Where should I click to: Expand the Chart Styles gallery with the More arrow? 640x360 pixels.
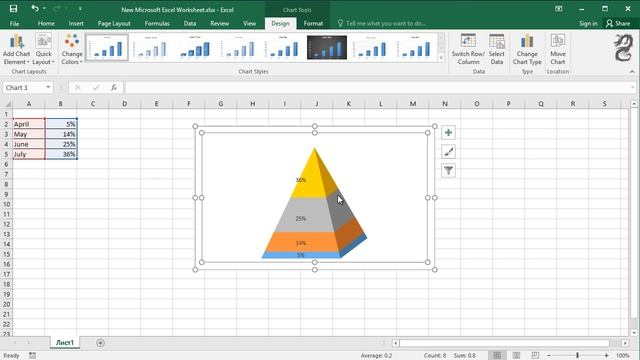(441, 58)
